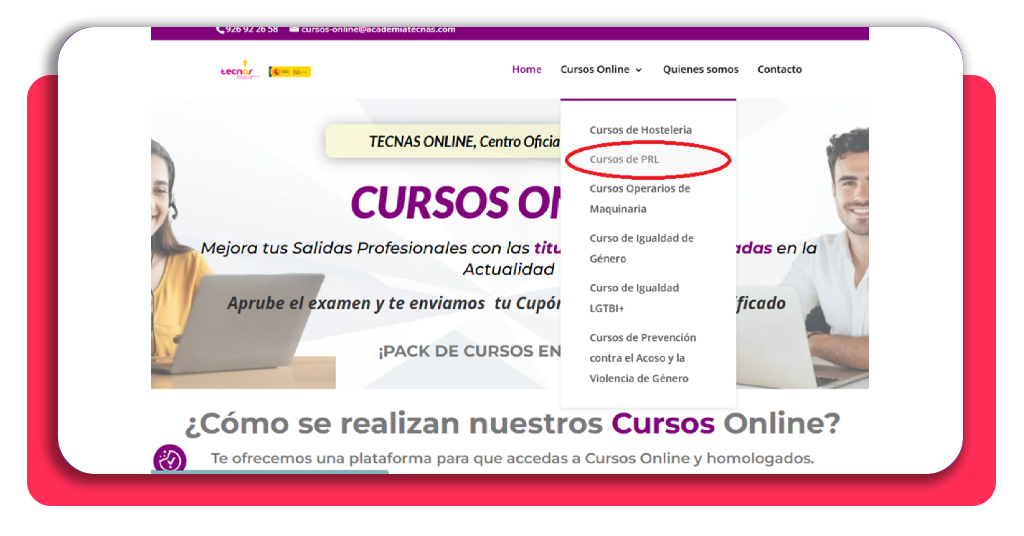1024x536 pixels.
Task: Click the ¡PACK DE CURSOS text
Action: 470,351
